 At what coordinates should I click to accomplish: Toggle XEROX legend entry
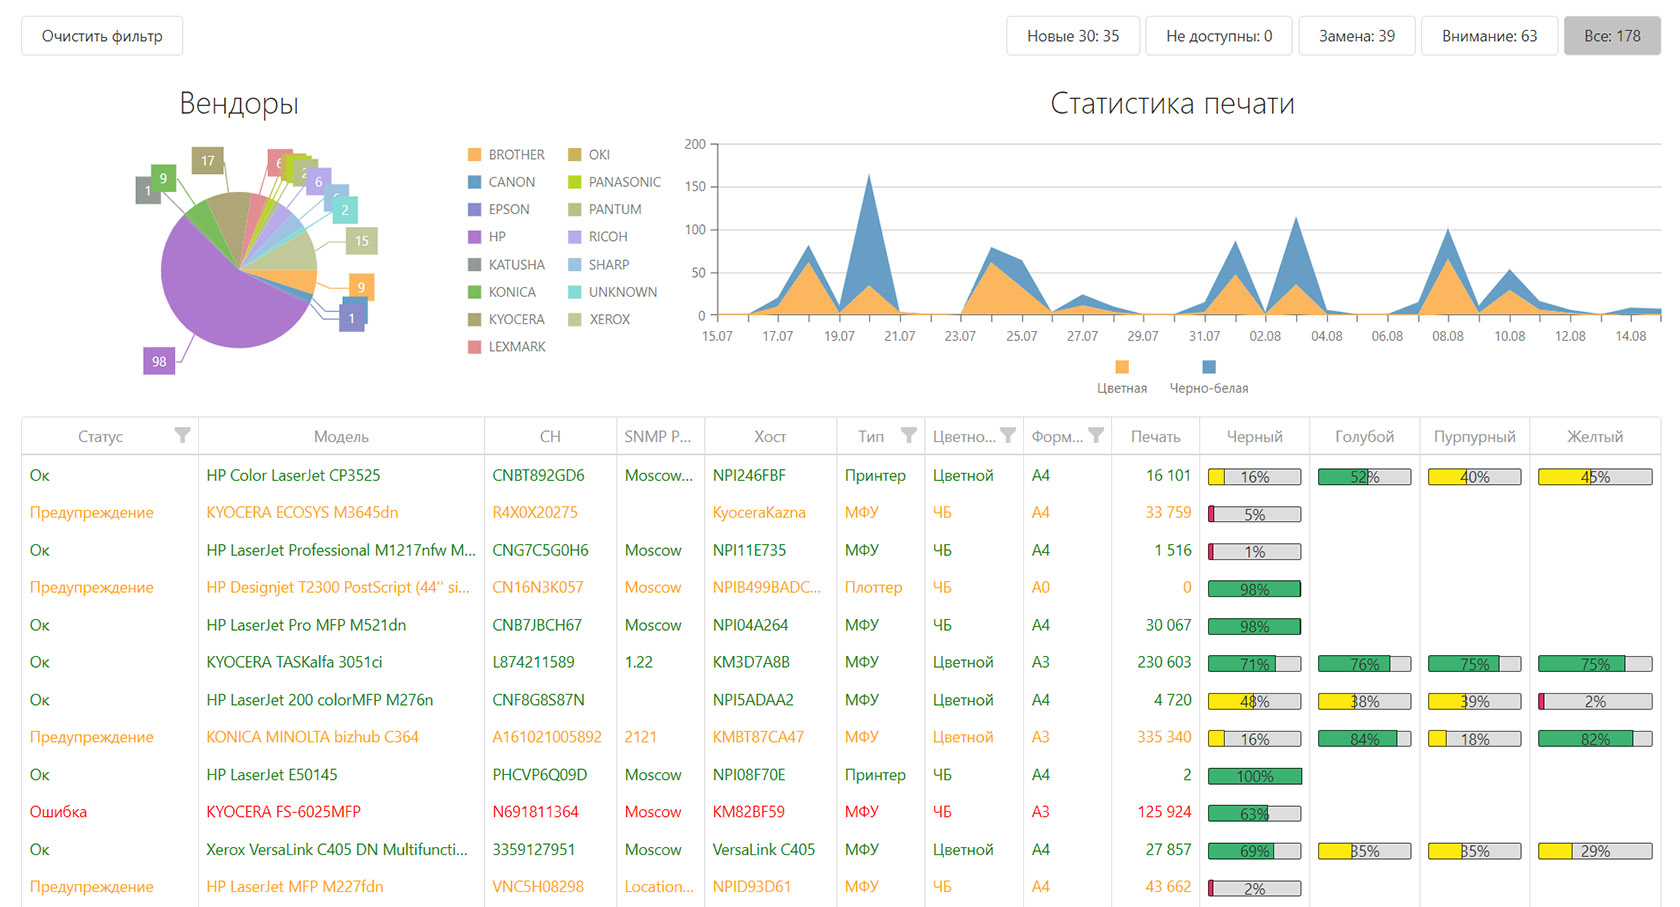point(599,319)
